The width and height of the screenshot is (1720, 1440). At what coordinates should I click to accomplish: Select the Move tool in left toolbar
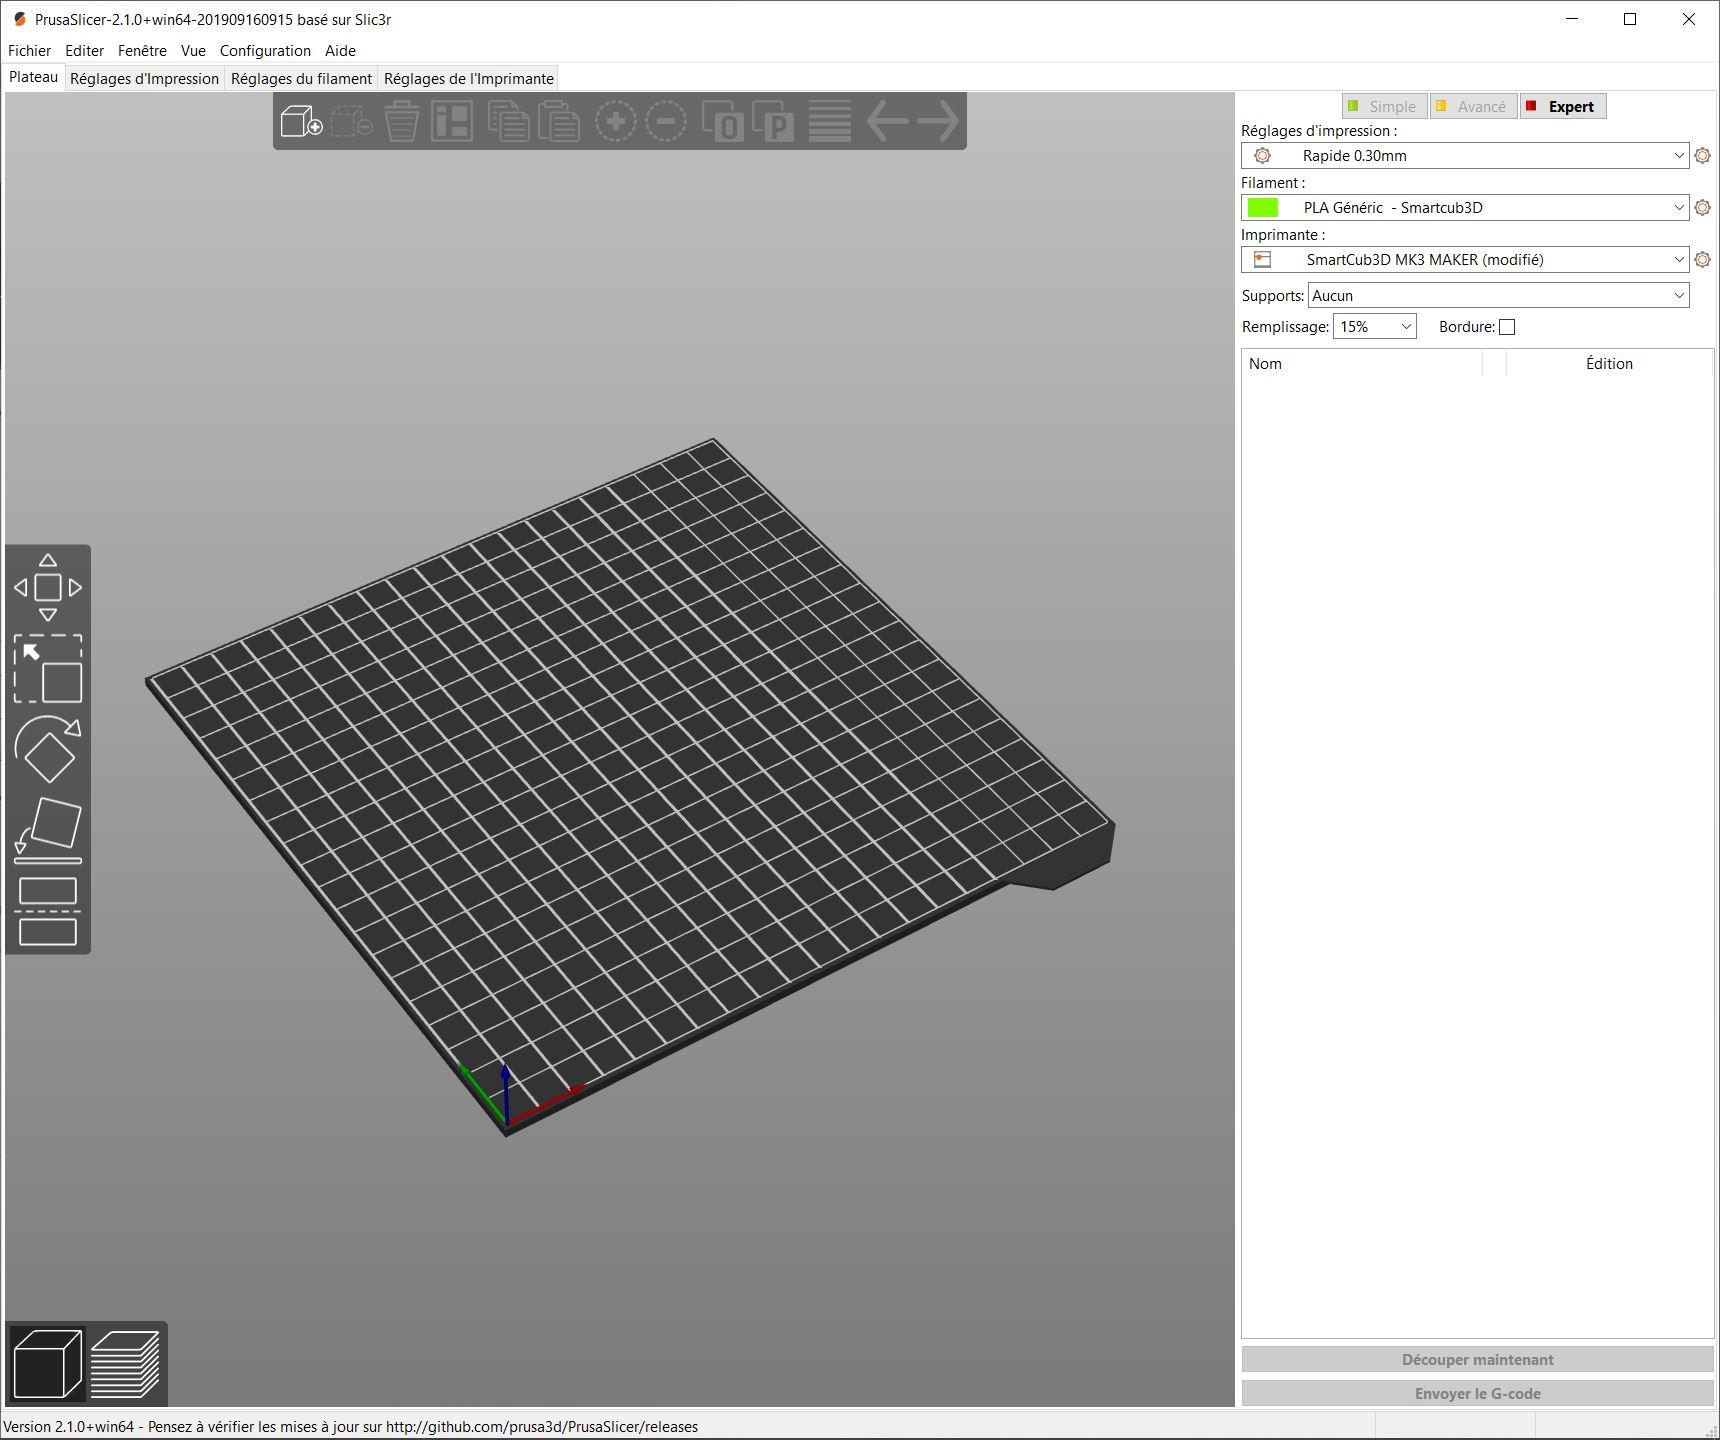[x=47, y=588]
